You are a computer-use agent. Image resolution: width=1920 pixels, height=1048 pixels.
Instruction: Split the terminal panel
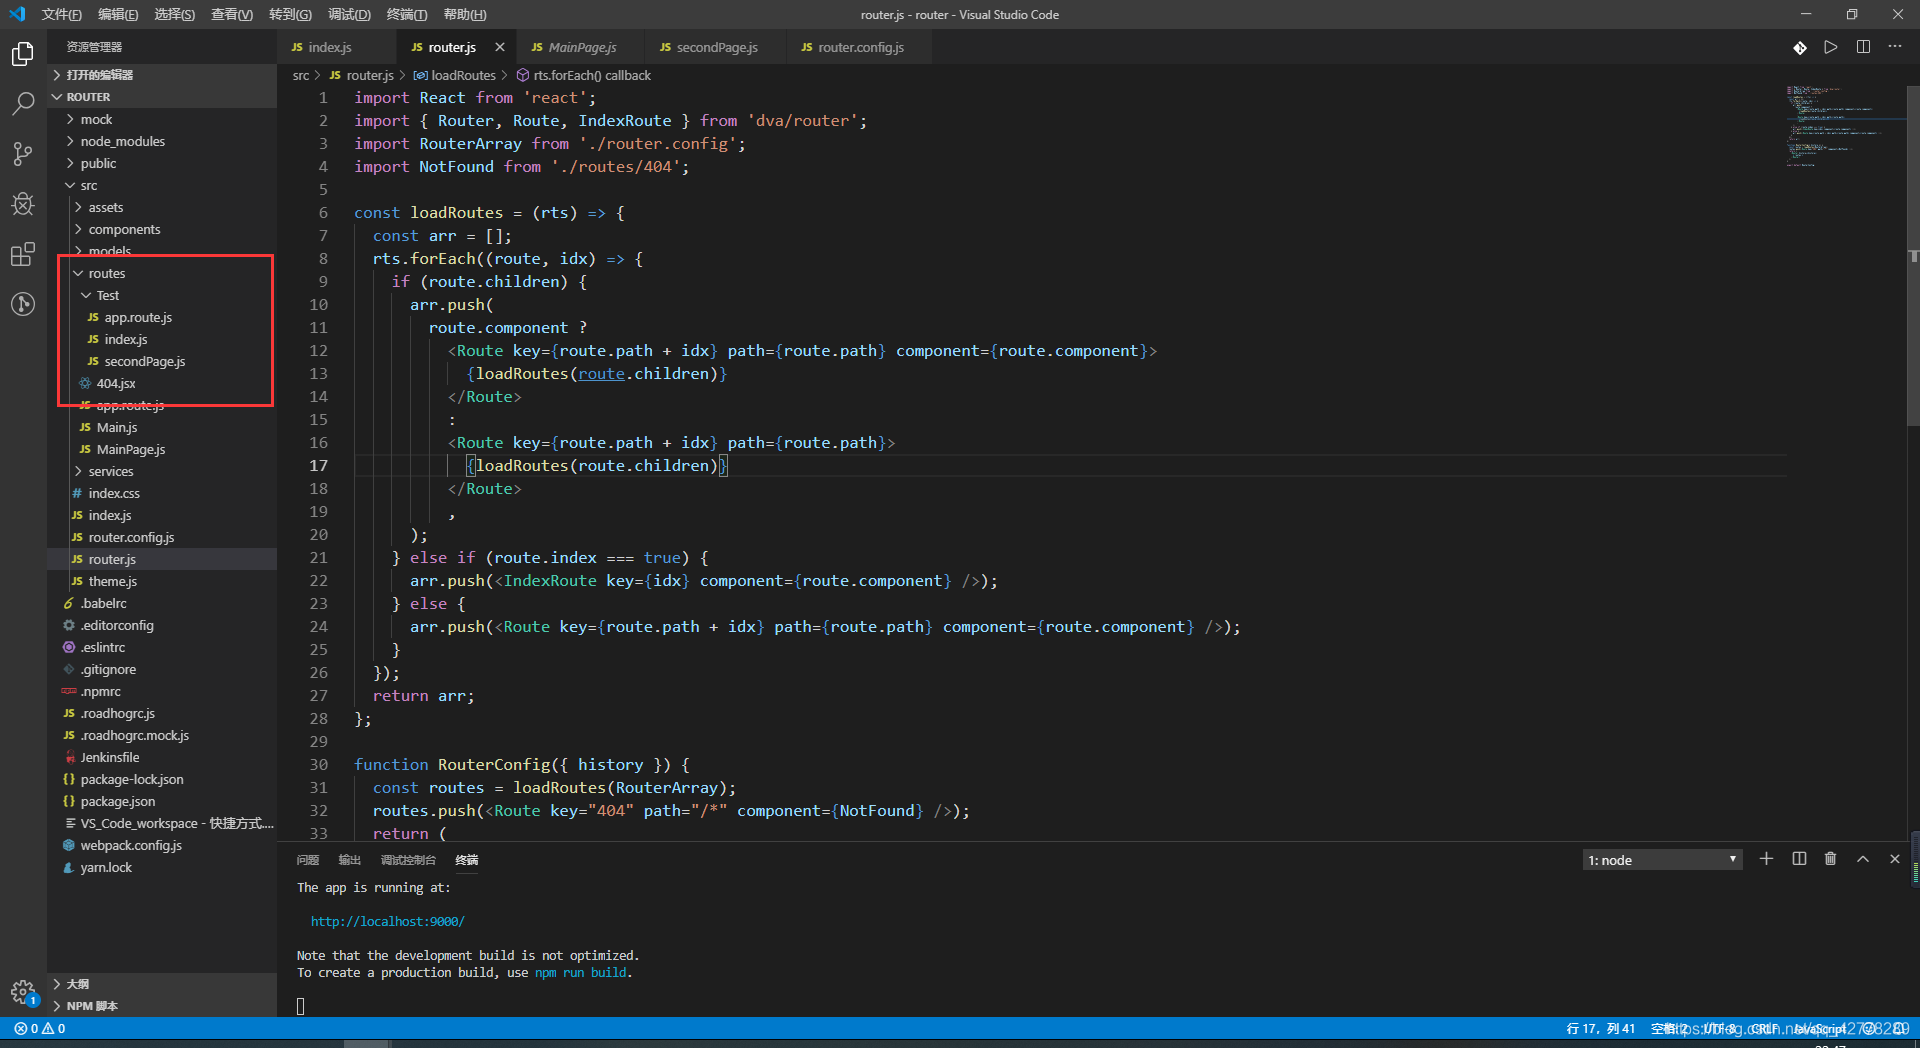[x=1799, y=859]
